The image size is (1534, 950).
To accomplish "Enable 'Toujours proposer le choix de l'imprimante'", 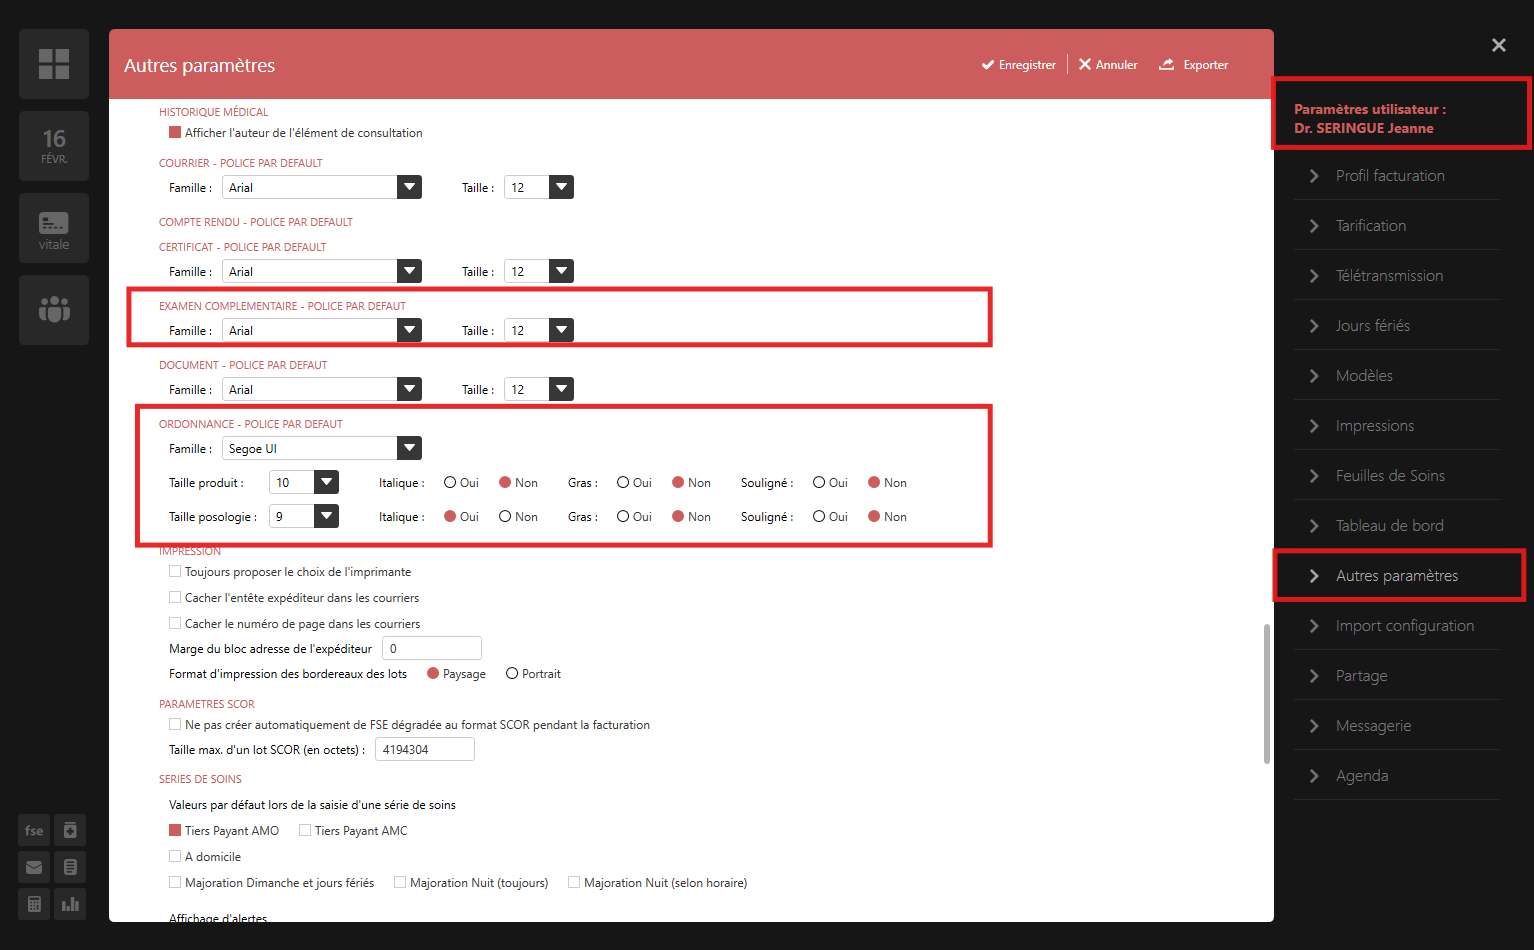I will [x=175, y=572].
